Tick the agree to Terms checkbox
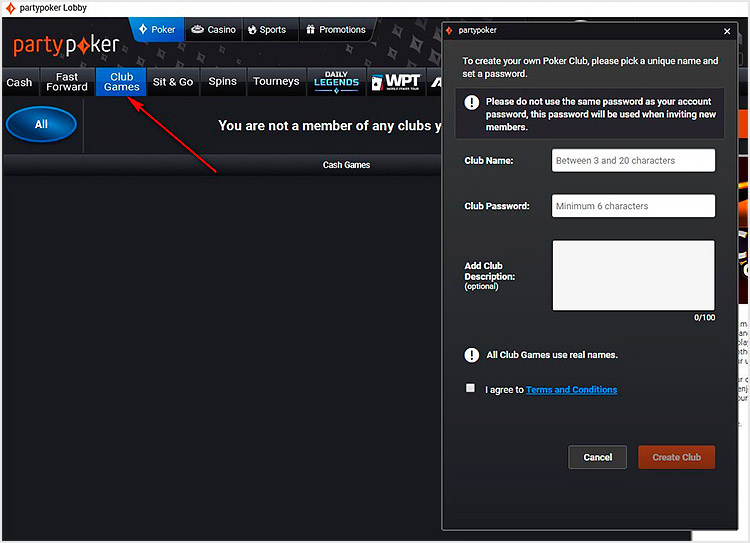The height and width of the screenshot is (543, 750). point(471,388)
